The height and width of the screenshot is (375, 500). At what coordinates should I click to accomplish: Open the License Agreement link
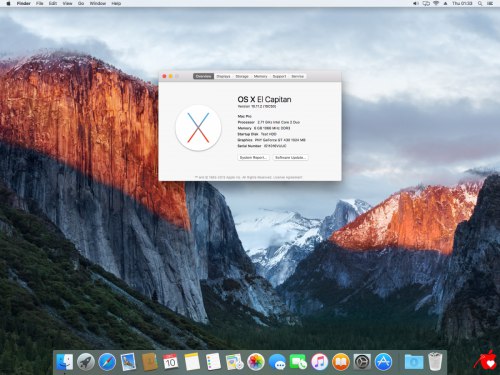click(288, 177)
